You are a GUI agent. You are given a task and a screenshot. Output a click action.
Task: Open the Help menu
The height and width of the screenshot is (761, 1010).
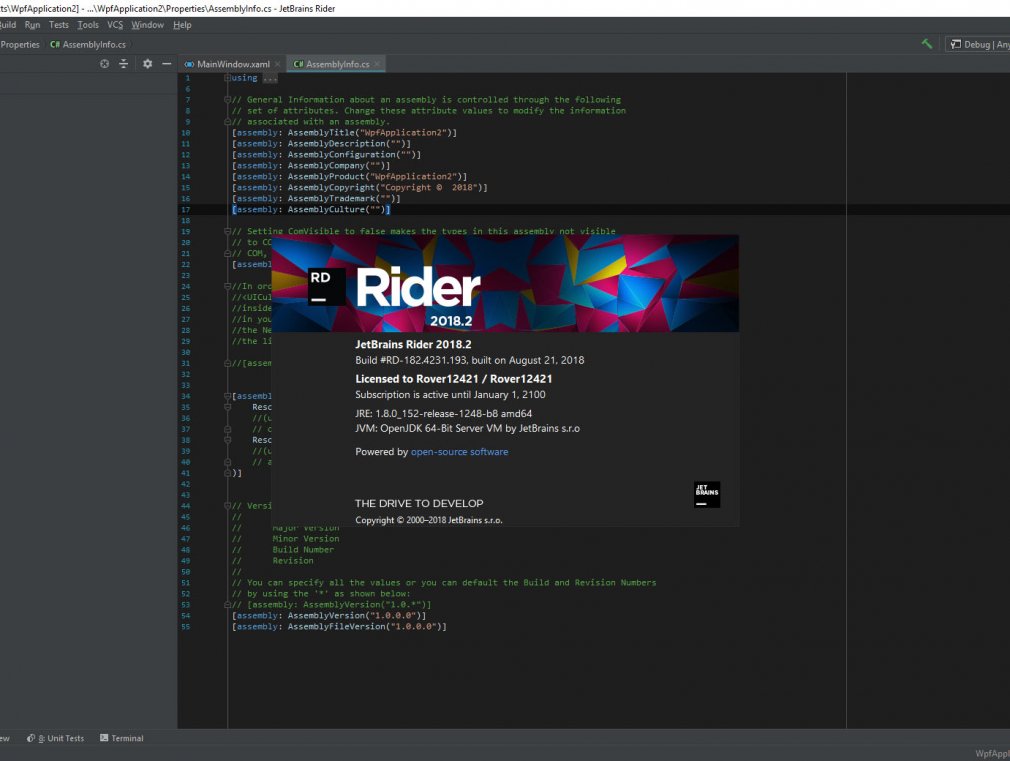[182, 25]
